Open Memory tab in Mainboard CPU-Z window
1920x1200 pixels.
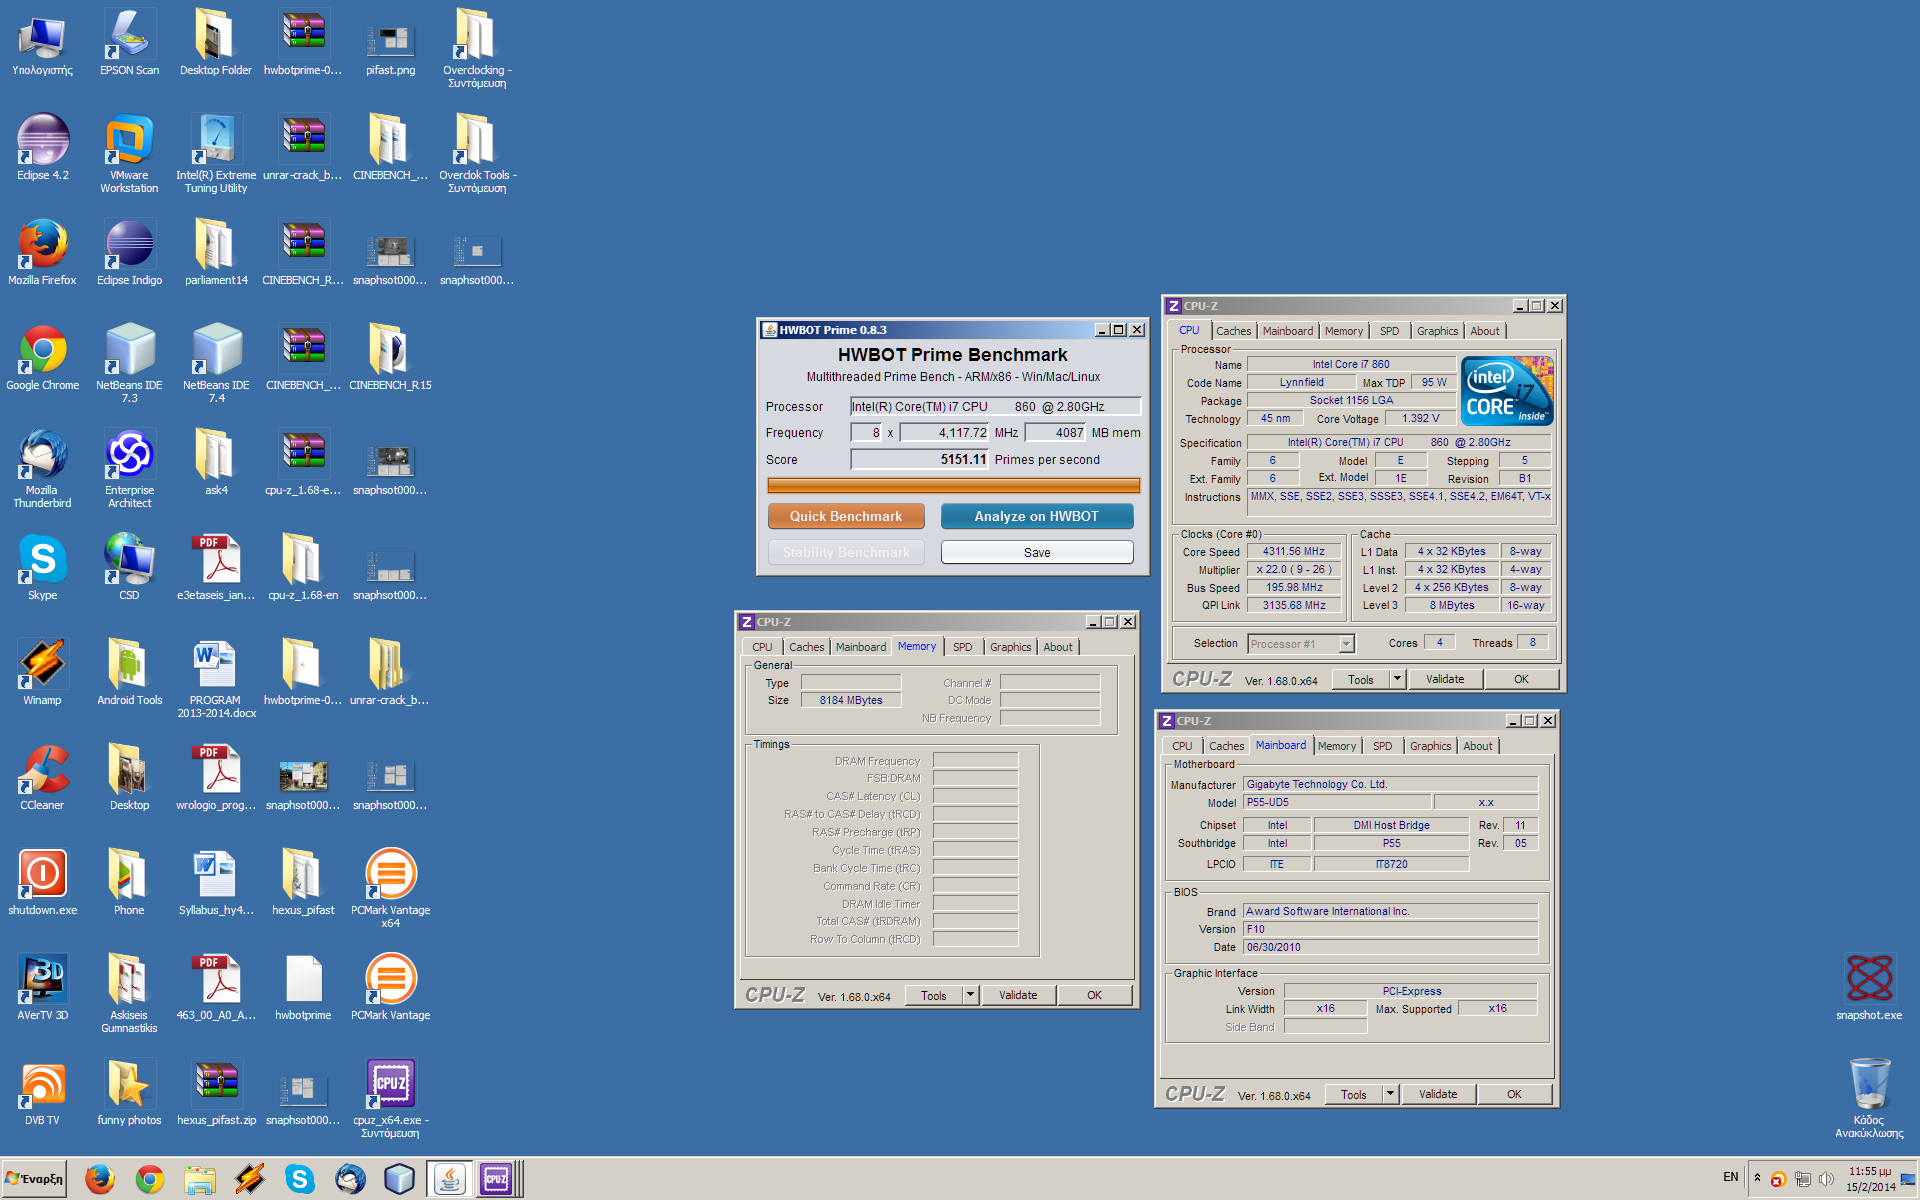click(x=1336, y=746)
